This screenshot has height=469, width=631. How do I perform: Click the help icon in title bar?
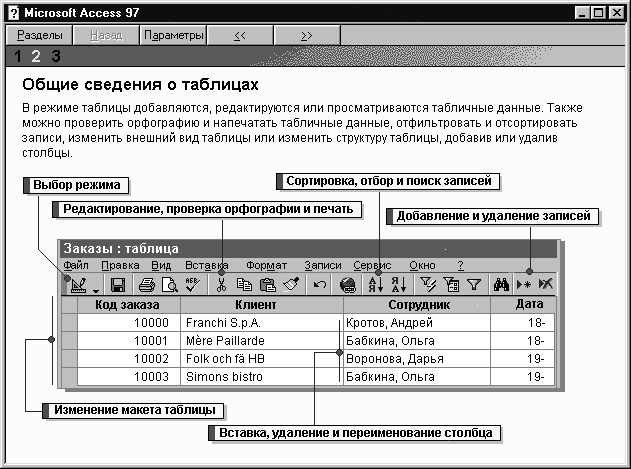tap(13, 13)
